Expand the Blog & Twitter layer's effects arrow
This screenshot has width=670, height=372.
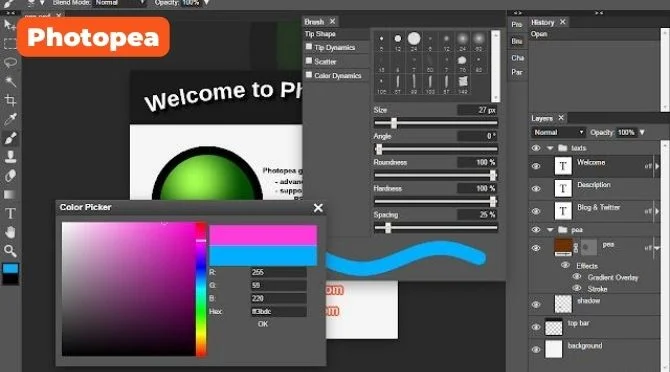[x=657, y=211]
